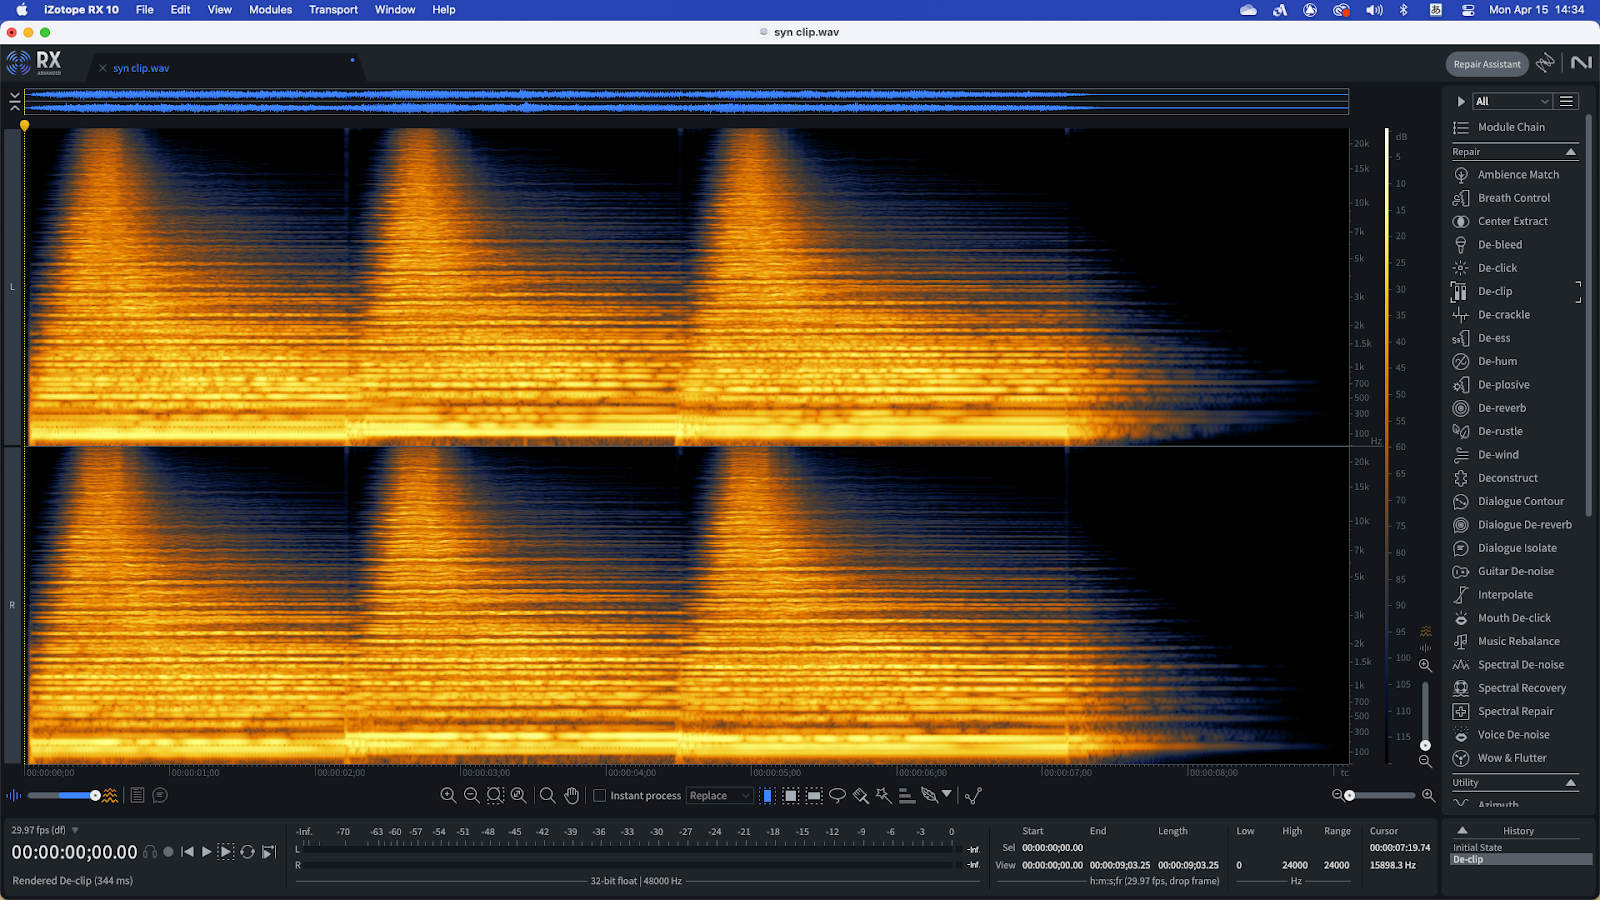Screen dimensions: 1600x900
Task: Toggle the Time selection tool
Action: (767, 796)
